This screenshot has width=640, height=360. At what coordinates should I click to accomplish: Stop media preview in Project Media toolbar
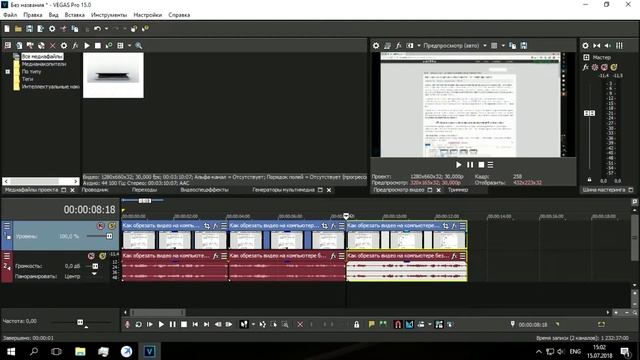point(98,46)
